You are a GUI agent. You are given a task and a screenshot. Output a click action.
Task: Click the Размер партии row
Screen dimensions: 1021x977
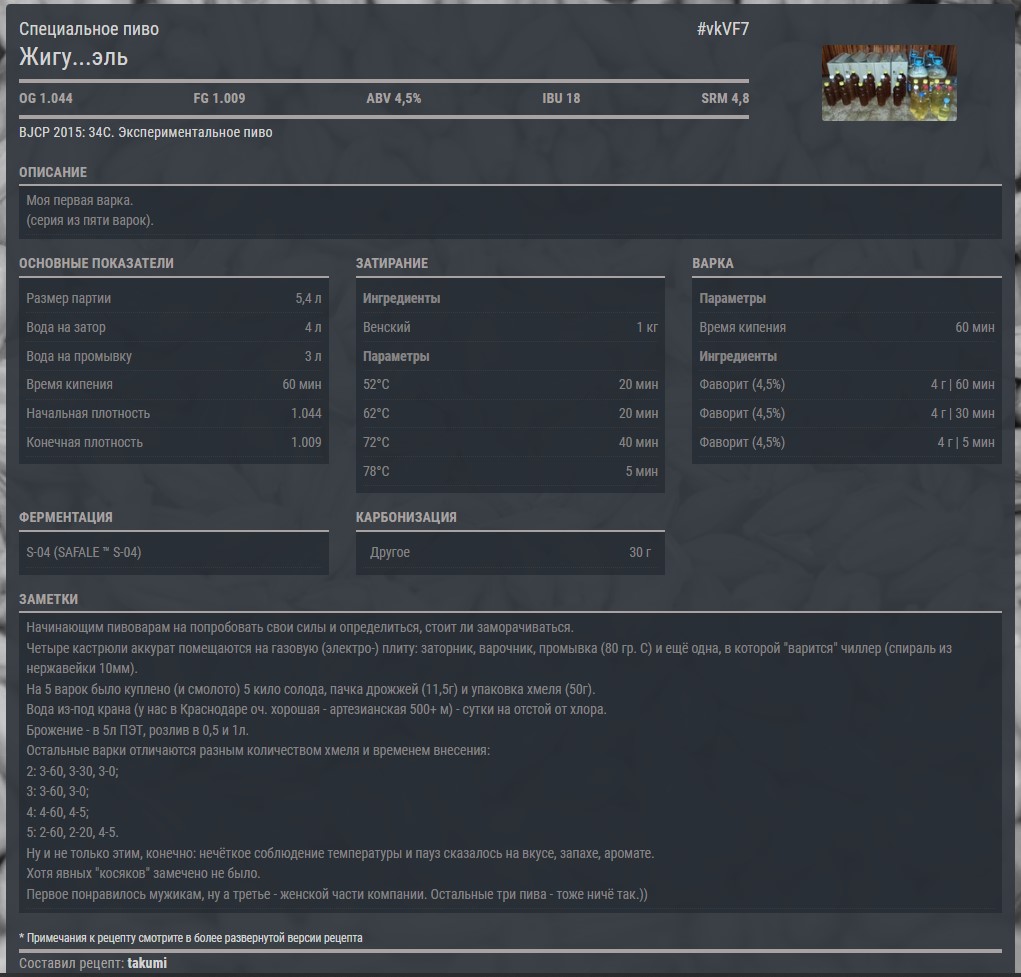(174, 298)
